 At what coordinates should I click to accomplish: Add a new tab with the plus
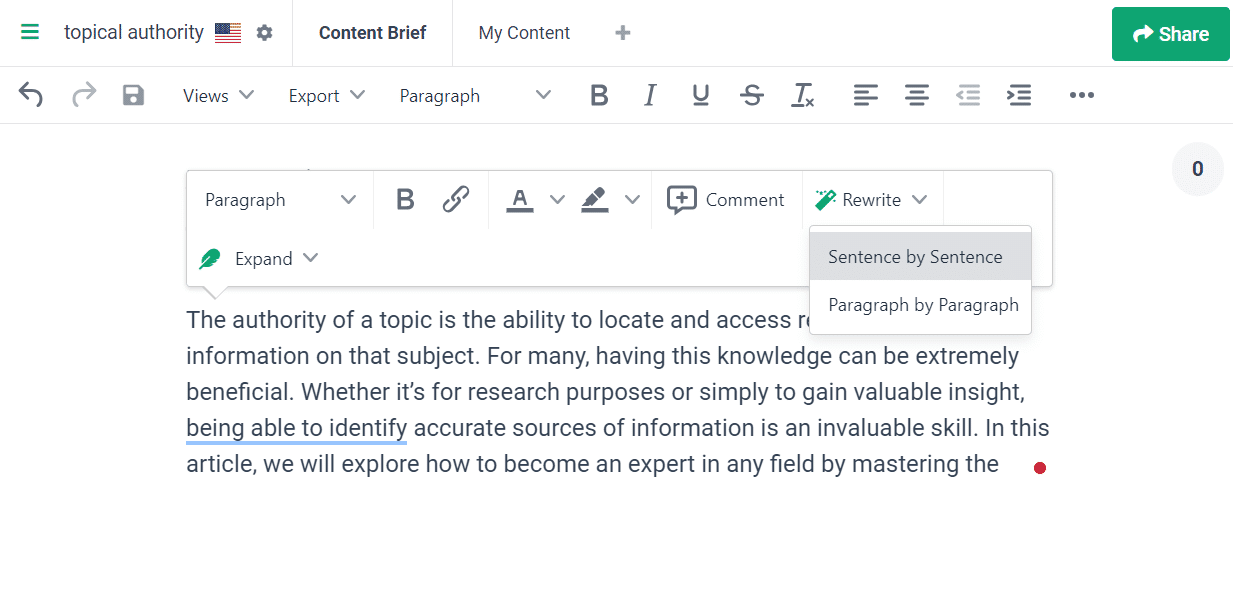click(x=623, y=33)
